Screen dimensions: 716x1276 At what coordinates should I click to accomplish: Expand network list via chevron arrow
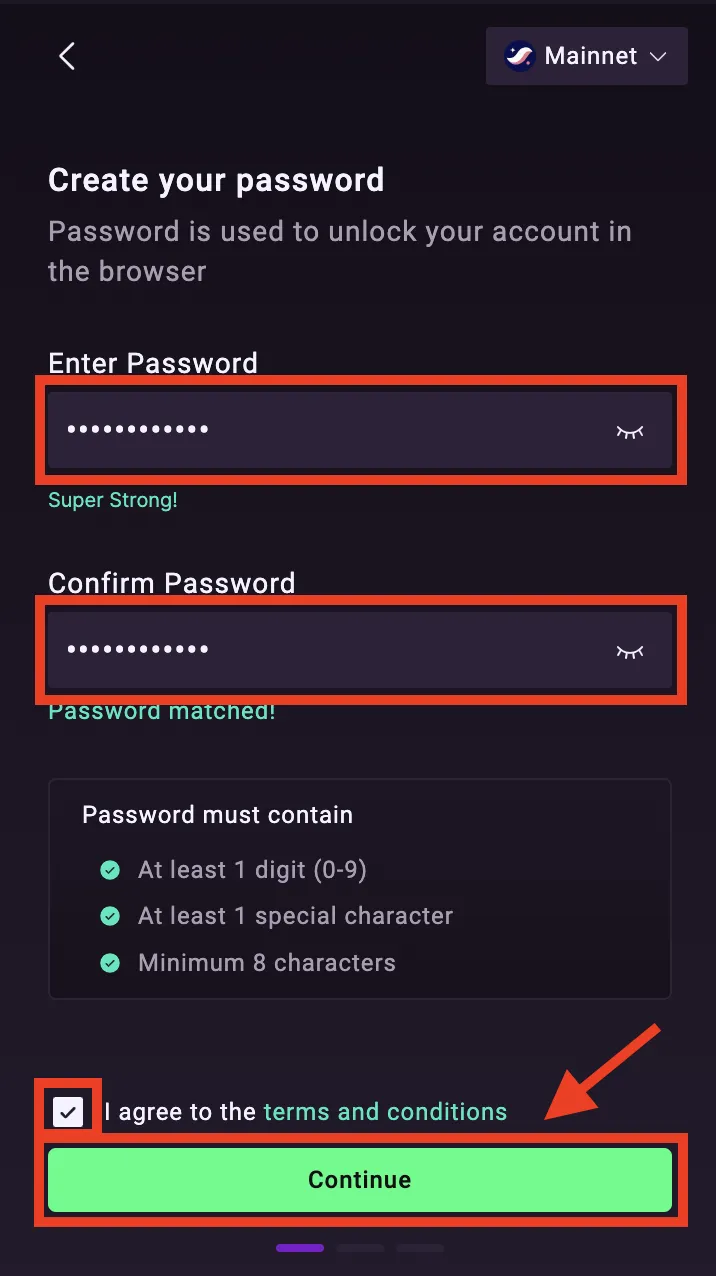pos(658,57)
